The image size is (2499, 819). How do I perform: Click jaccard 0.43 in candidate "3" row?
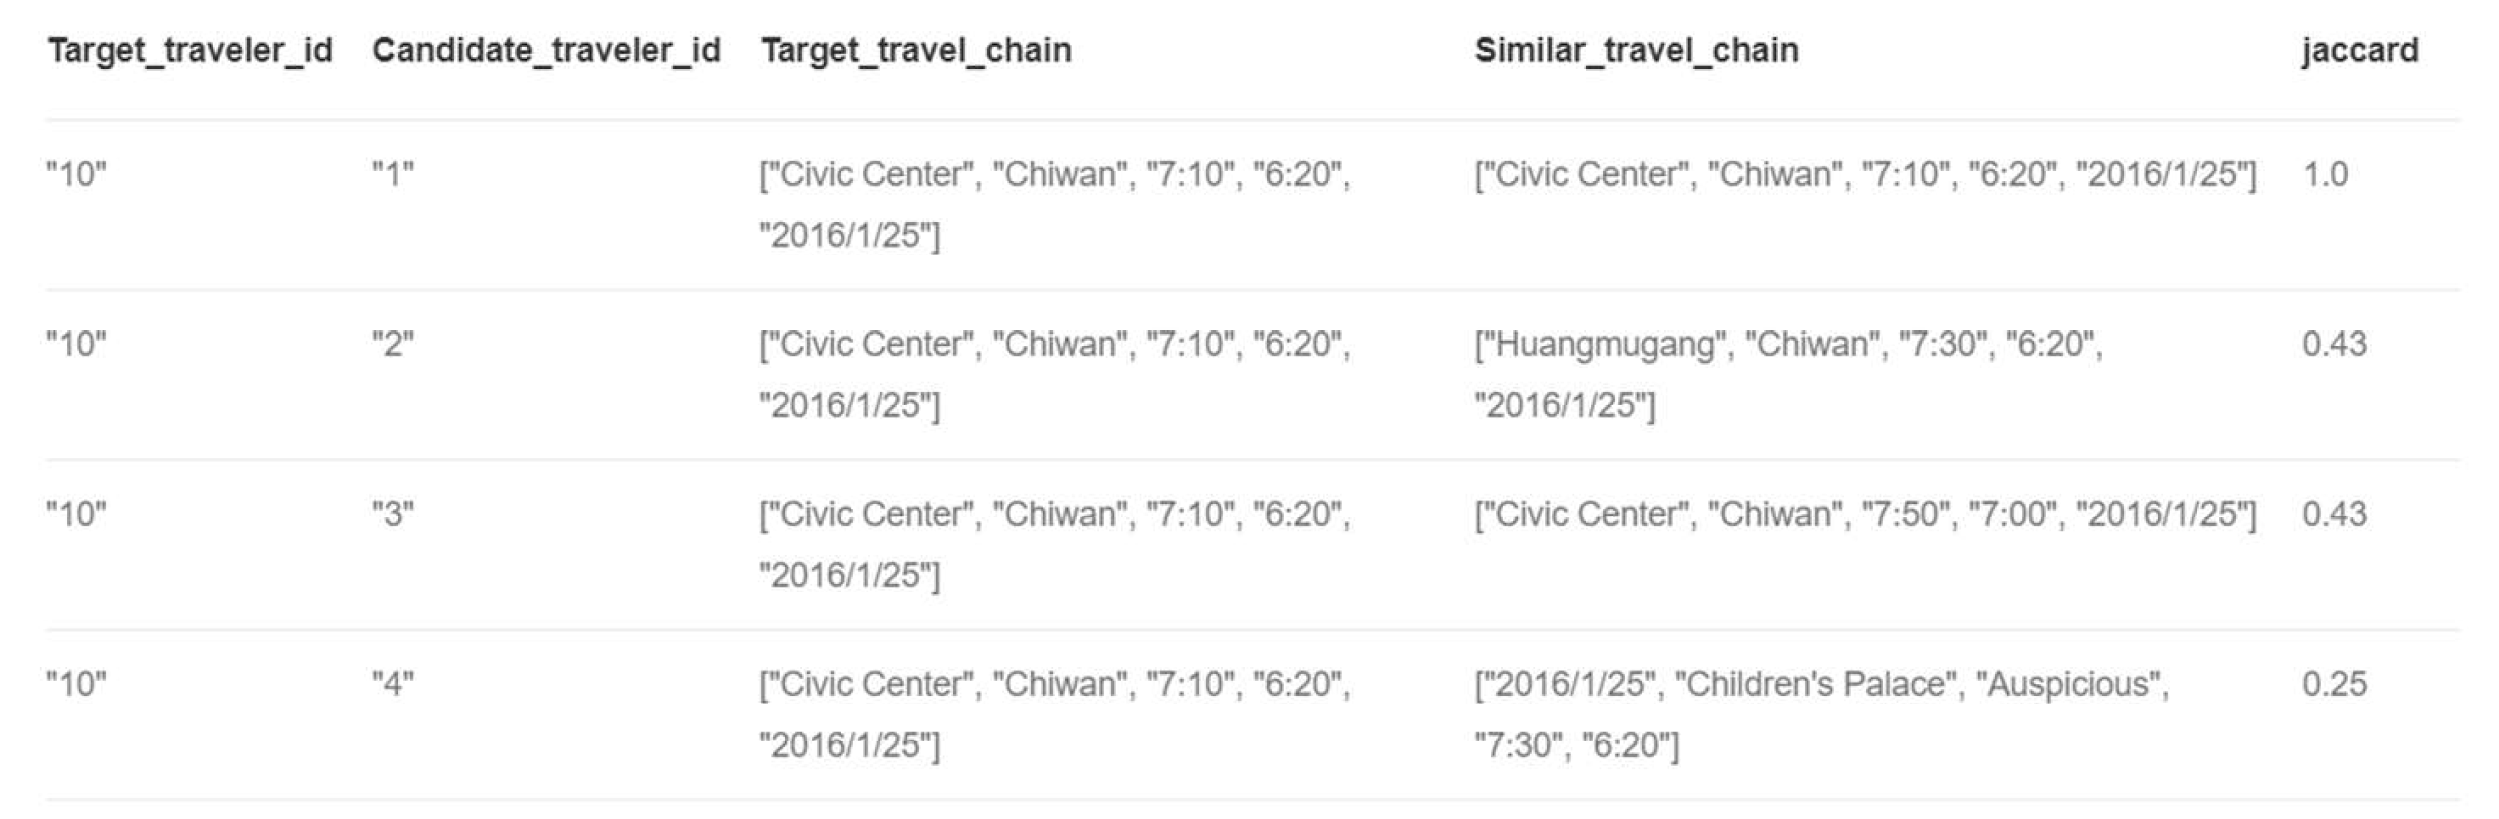[2333, 515]
